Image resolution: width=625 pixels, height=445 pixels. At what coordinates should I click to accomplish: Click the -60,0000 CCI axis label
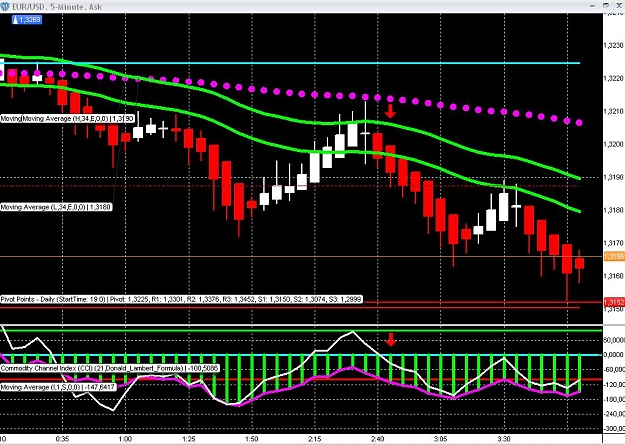(x=614, y=370)
